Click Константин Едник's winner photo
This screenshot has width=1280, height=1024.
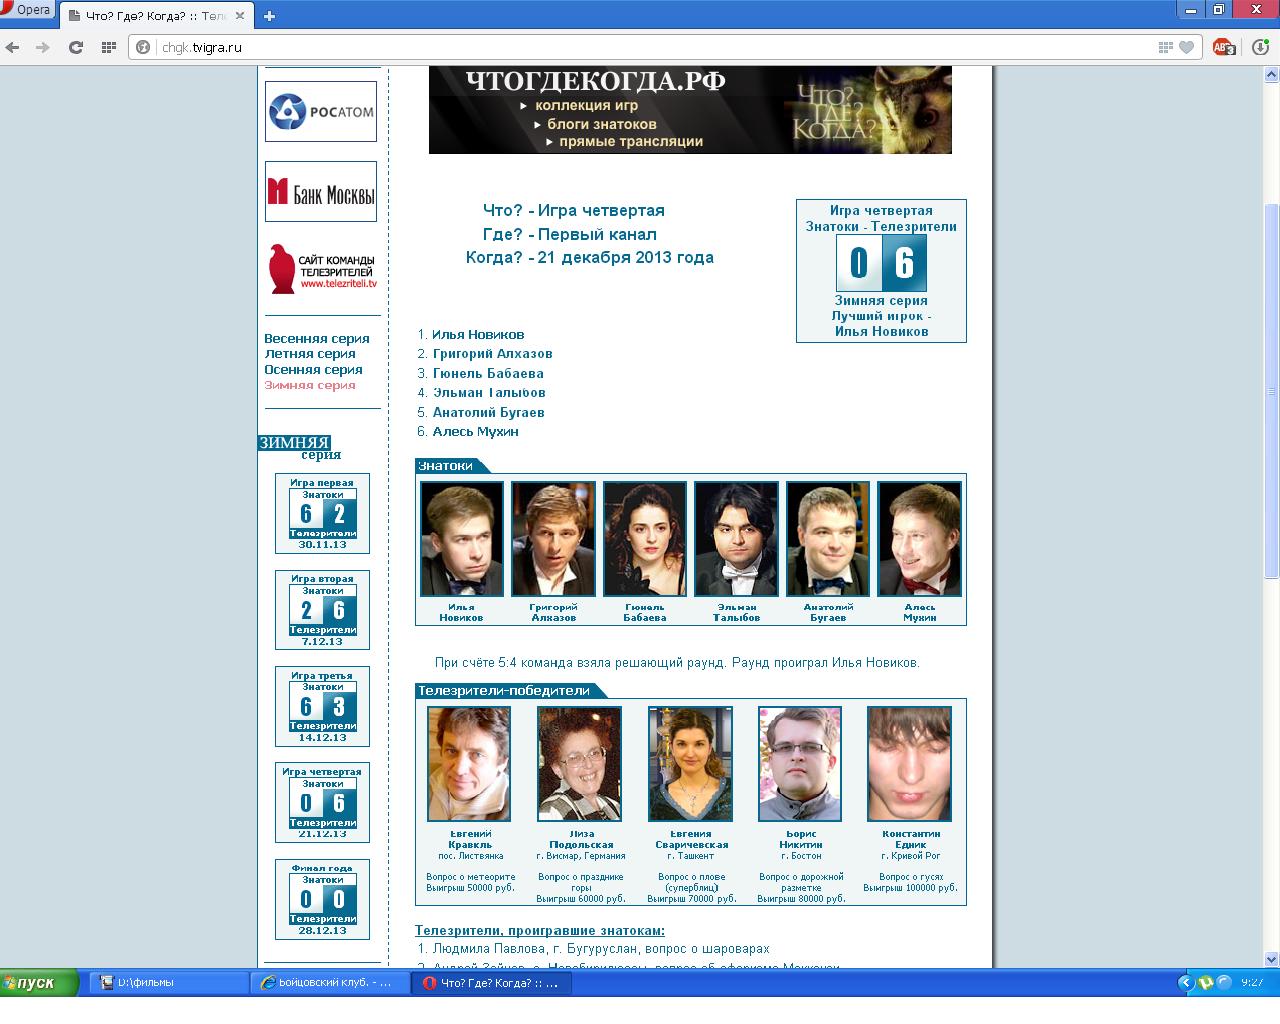tap(909, 764)
